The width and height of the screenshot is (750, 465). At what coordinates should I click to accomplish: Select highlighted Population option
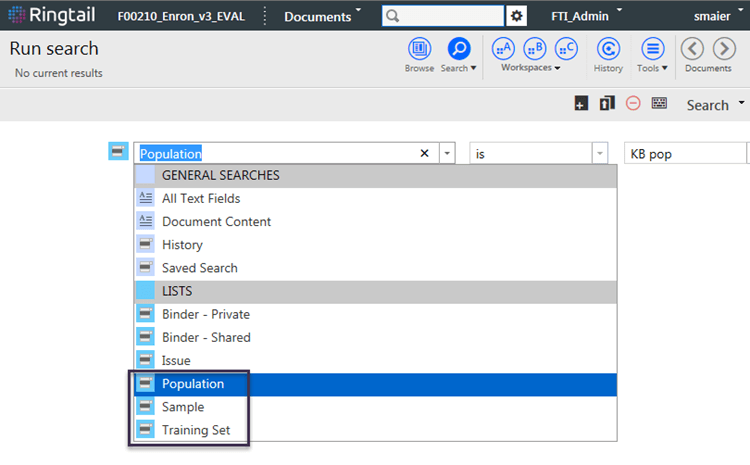click(375, 384)
